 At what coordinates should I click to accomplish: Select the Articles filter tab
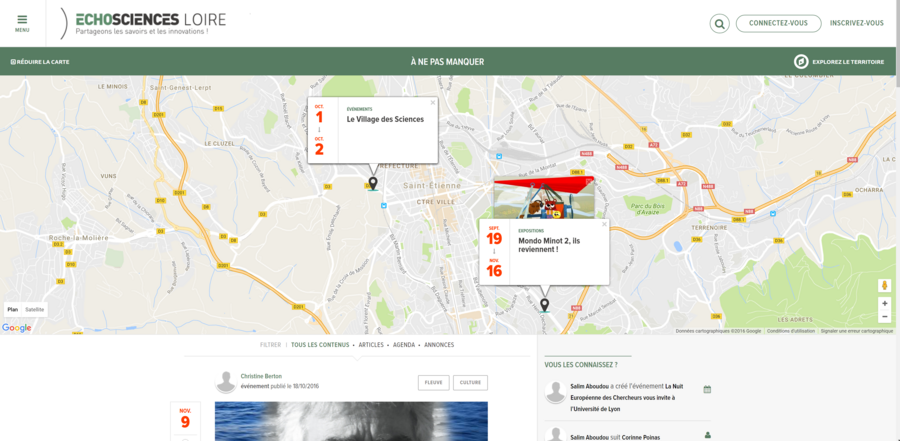pyautogui.click(x=371, y=345)
